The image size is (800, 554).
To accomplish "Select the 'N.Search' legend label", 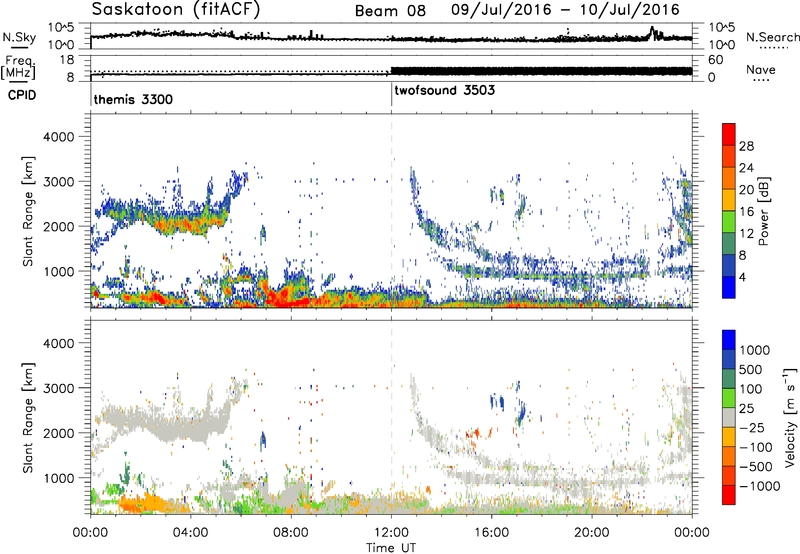I will [772, 37].
